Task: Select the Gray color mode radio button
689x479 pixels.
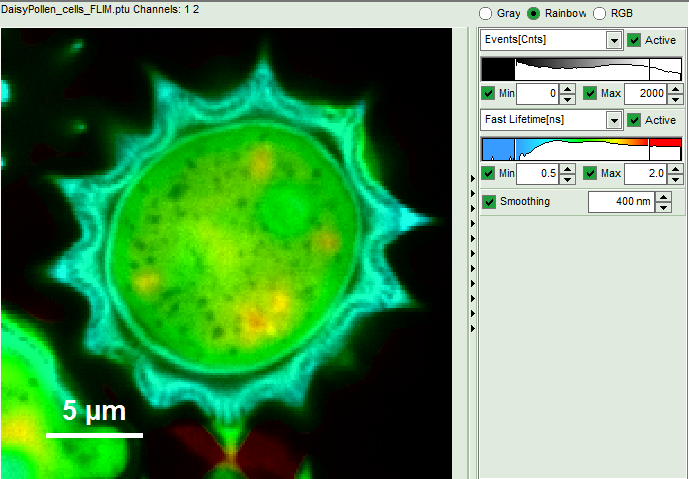Action: (486, 14)
